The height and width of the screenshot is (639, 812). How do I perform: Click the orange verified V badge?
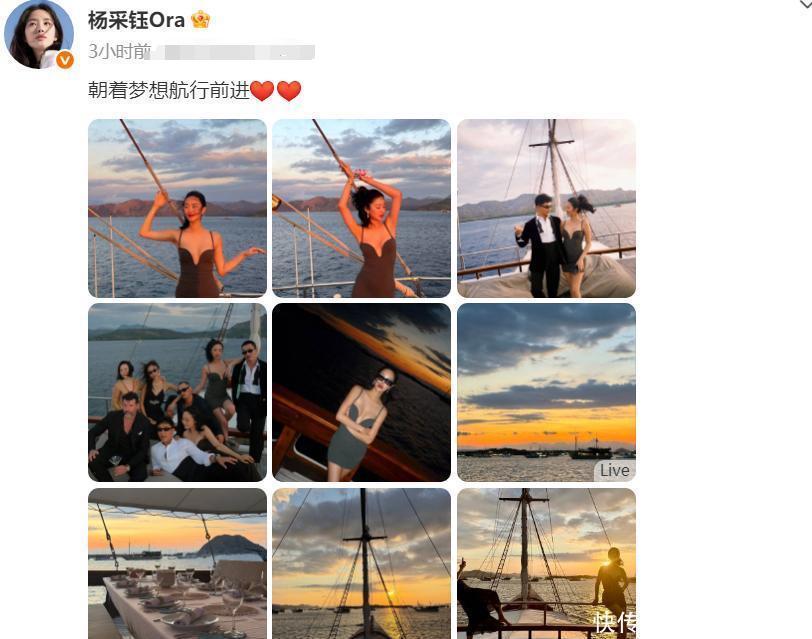pyautogui.click(x=65, y=60)
